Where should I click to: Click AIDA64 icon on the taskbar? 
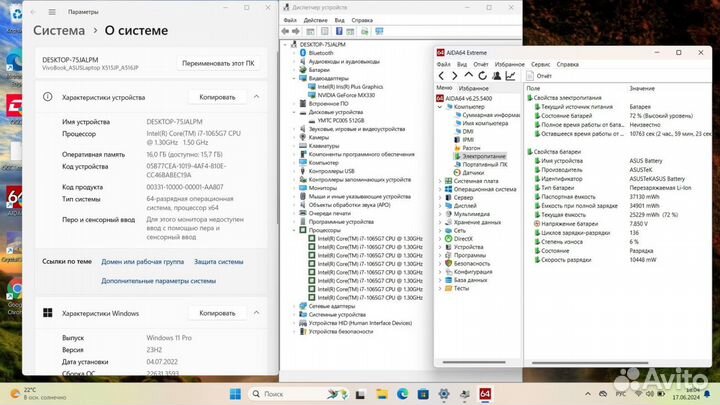pos(485,394)
